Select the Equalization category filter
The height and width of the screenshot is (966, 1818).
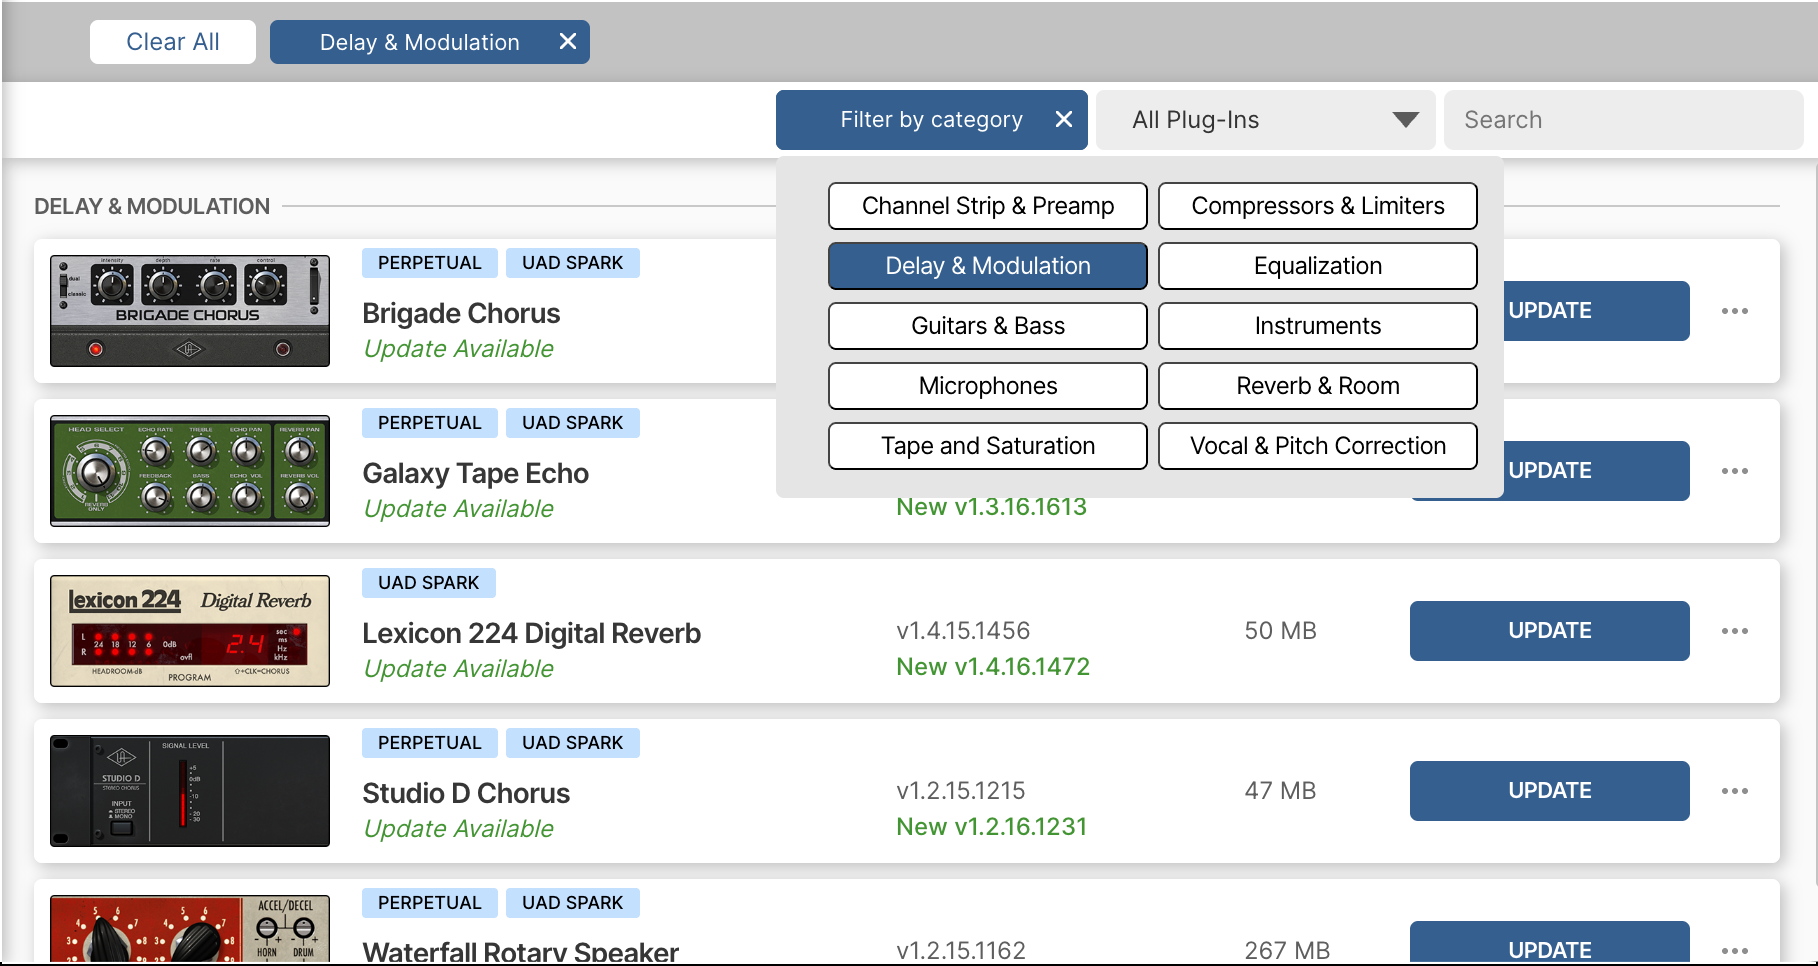(1317, 265)
